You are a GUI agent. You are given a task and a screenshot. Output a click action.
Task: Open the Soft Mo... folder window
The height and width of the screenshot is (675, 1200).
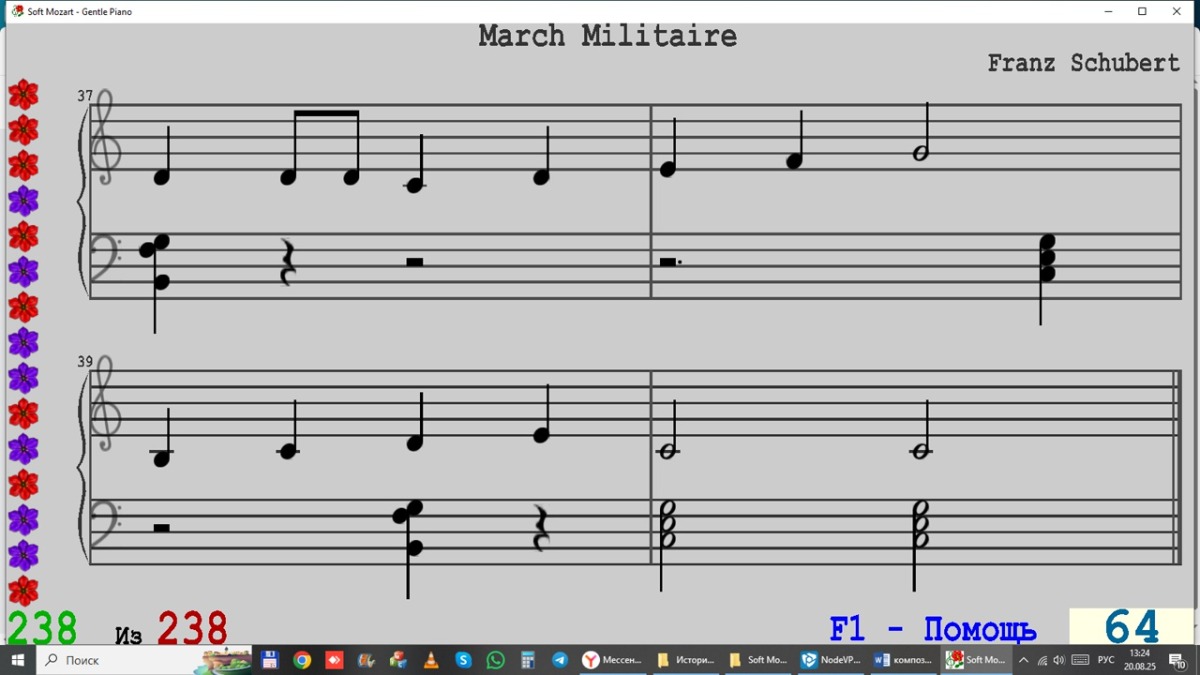[x=758, y=660]
